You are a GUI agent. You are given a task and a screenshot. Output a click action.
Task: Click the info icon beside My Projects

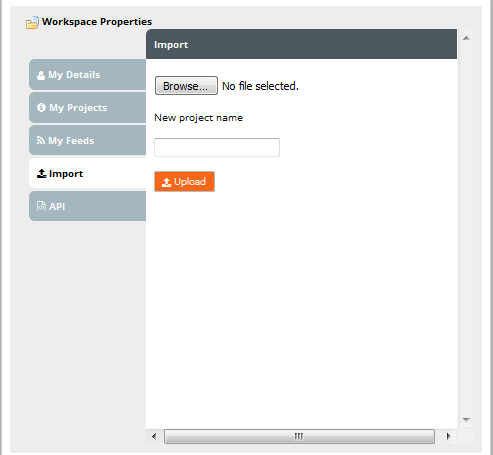pyautogui.click(x=41, y=108)
